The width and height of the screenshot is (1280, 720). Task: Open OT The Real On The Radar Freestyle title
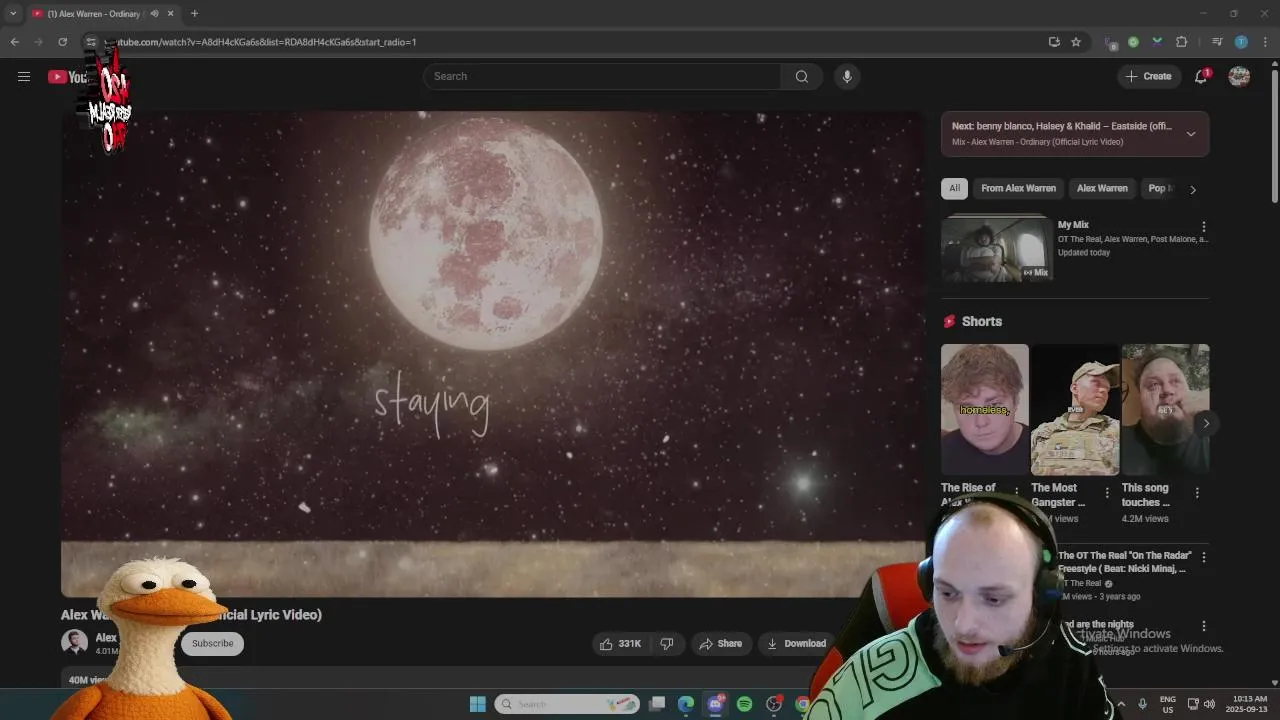tap(1124, 562)
